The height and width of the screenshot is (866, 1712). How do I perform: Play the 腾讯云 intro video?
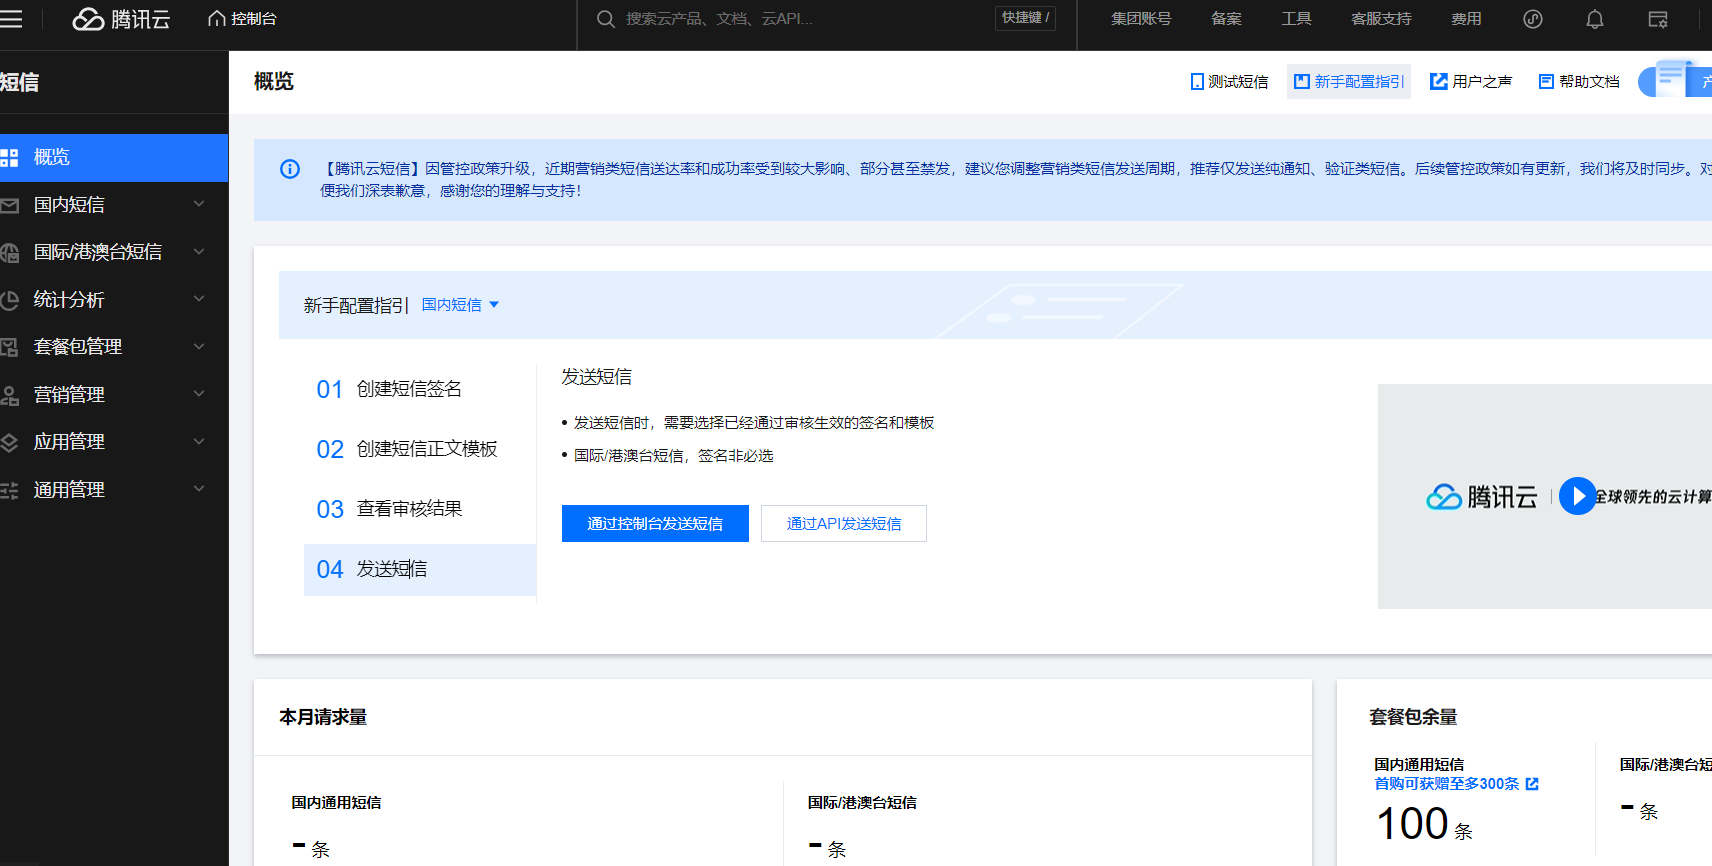pos(1577,496)
